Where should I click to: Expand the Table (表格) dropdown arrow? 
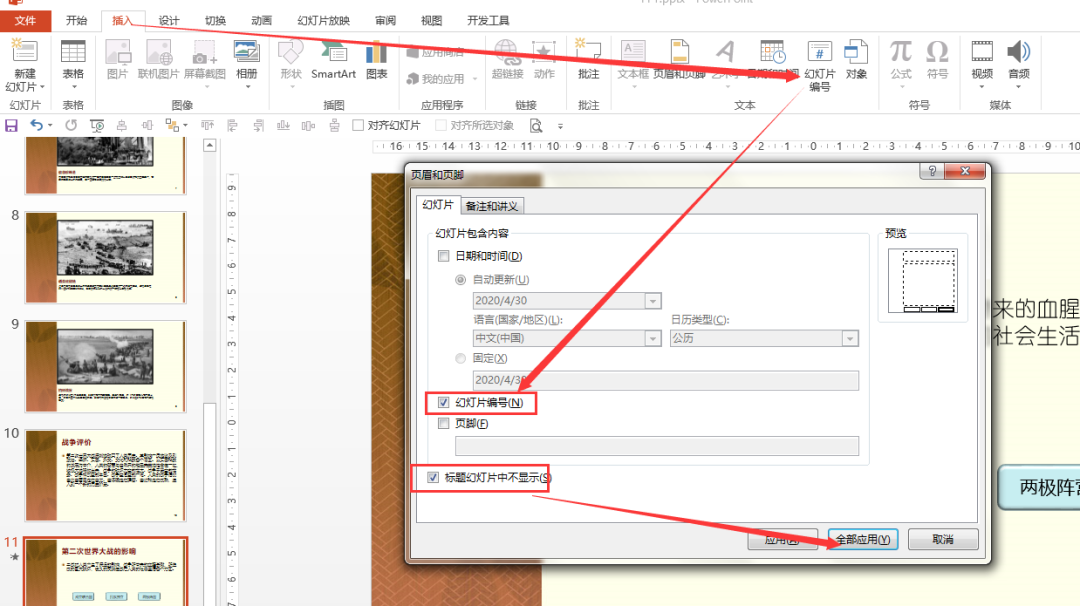click(x=73, y=87)
